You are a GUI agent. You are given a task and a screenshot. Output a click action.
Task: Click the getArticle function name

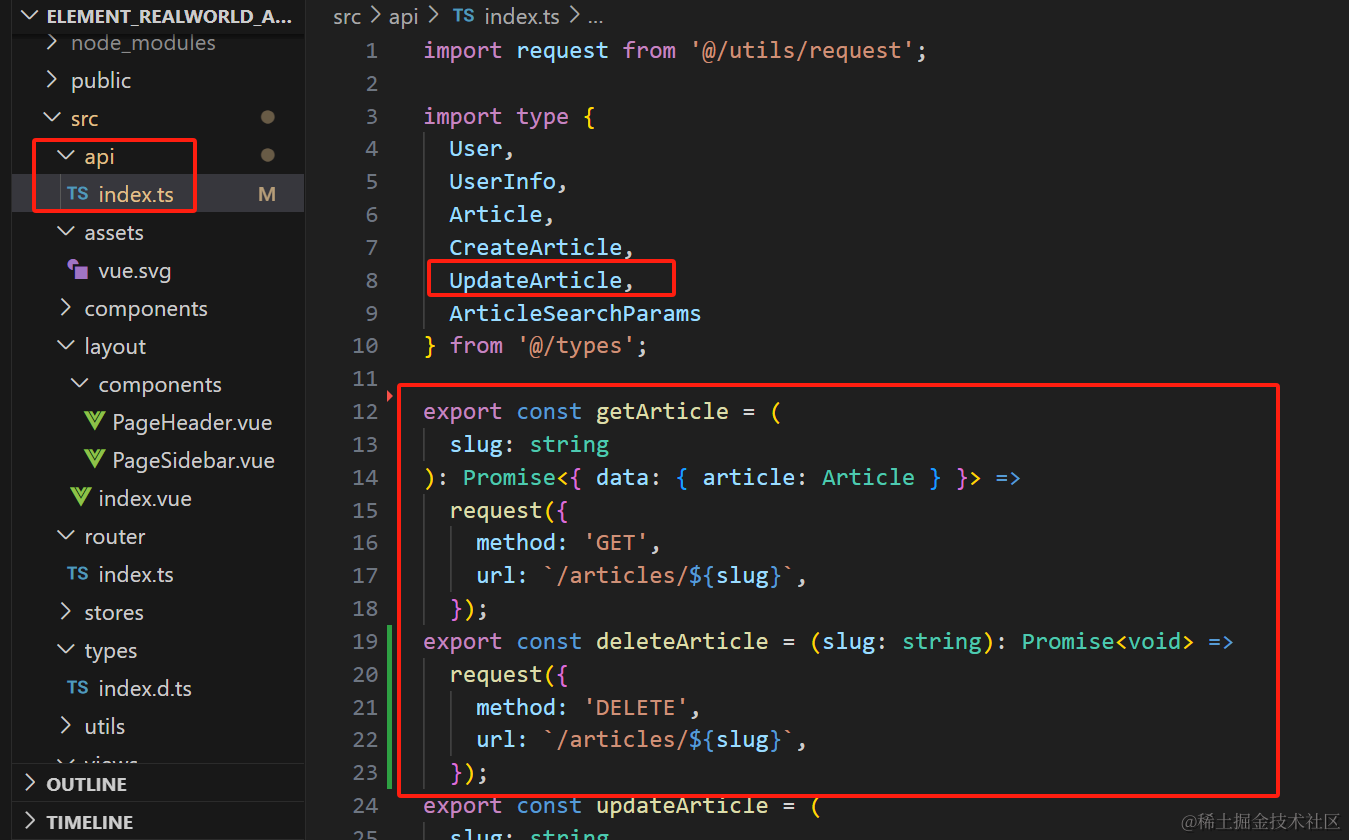[662, 411]
